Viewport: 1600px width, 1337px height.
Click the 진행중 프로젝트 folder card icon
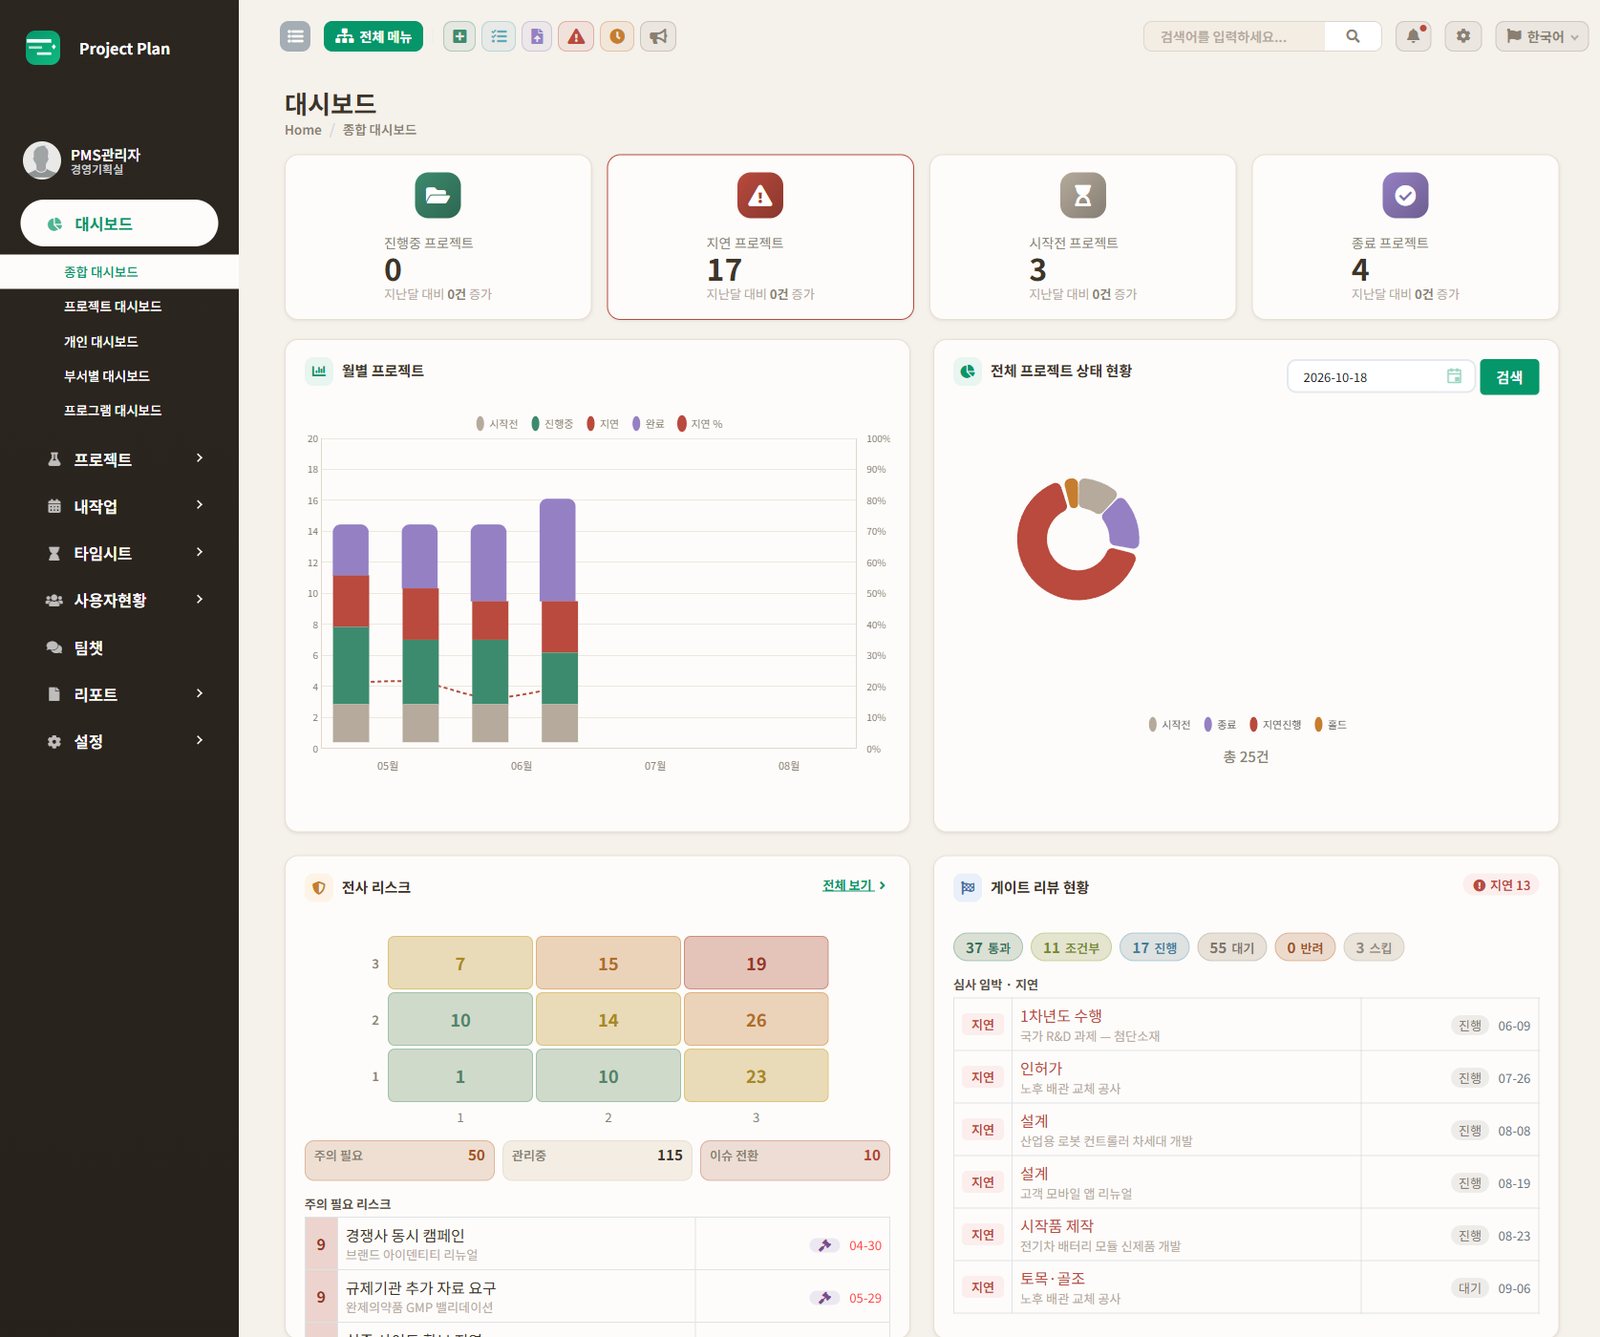(438, 195)
